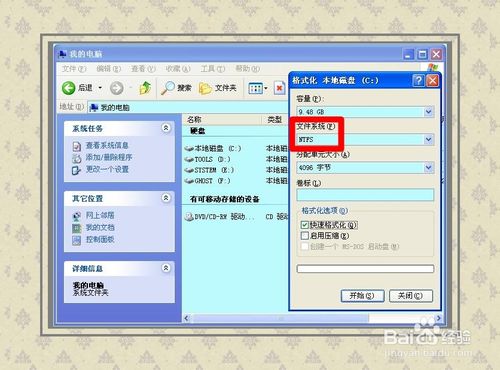Open the Views icon dropdown
The height and width of the screenshot is (370, 500).
click(x=258, y=88)
